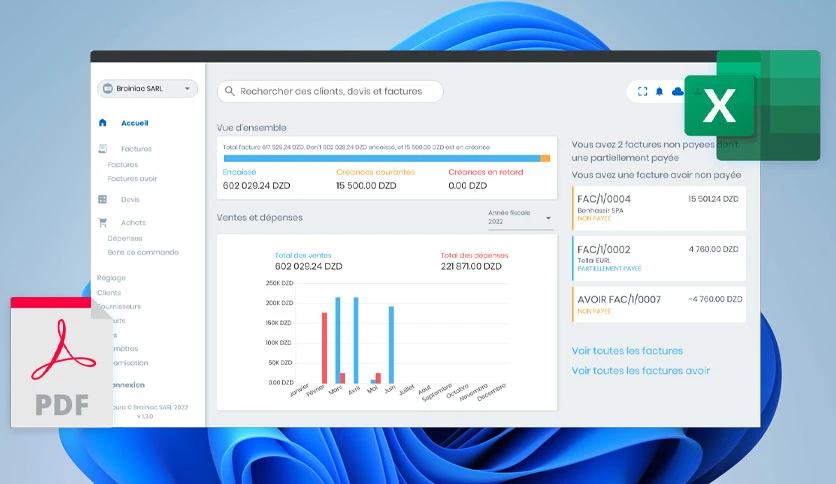Open the Accueil home icon
836x484 pixels.
point(102,123)
